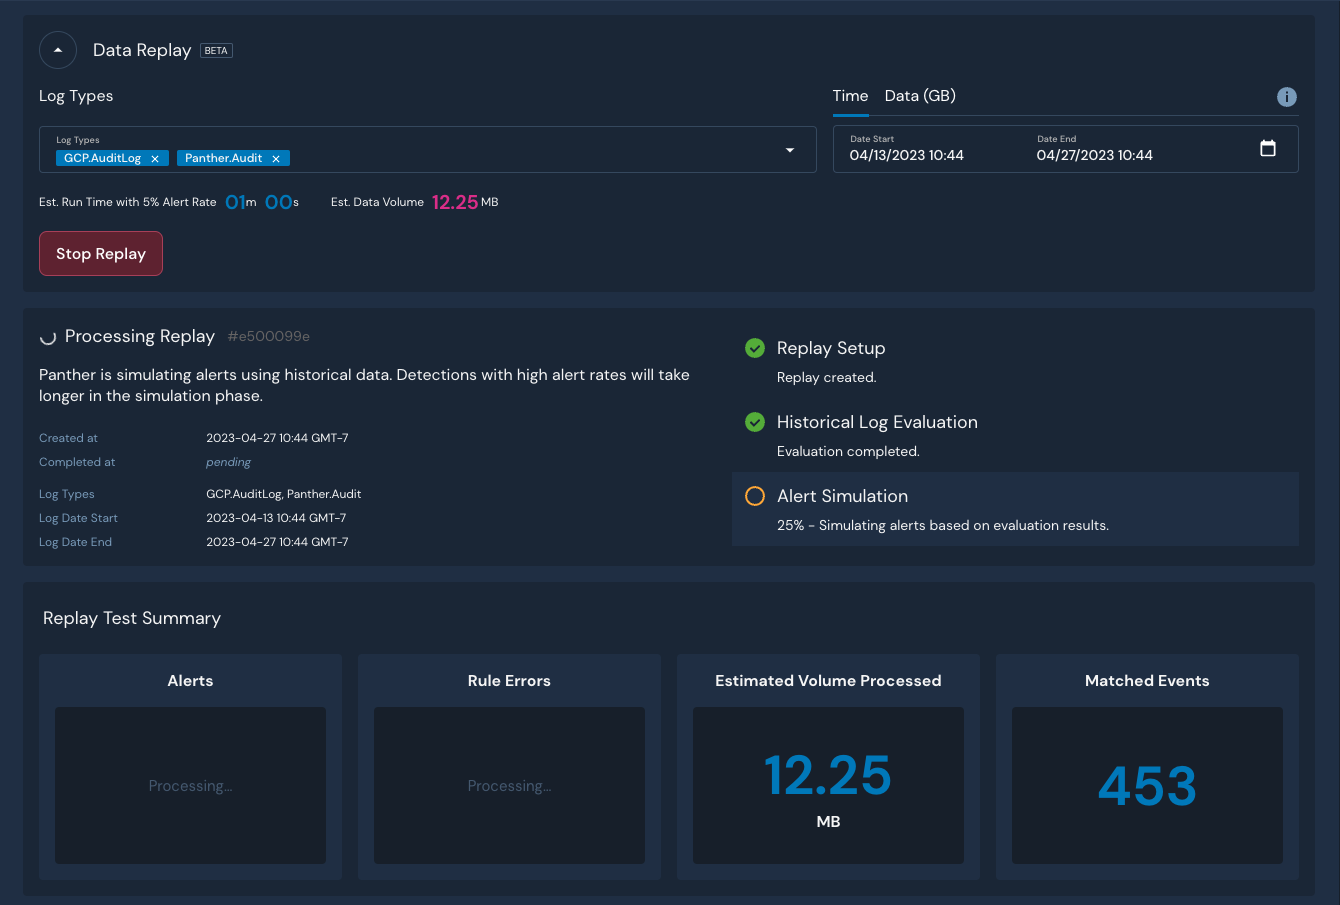
Task: Click the Processing Replay spinner icon
Action: pyautogui.click(x=47, y=337)
